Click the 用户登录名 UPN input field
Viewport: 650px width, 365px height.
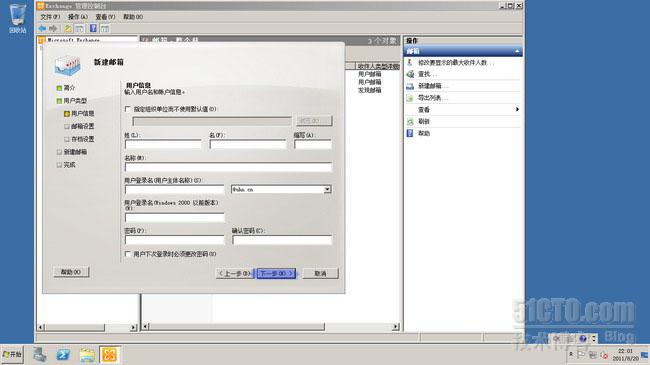pyautogui.click(x=175, y=190)
